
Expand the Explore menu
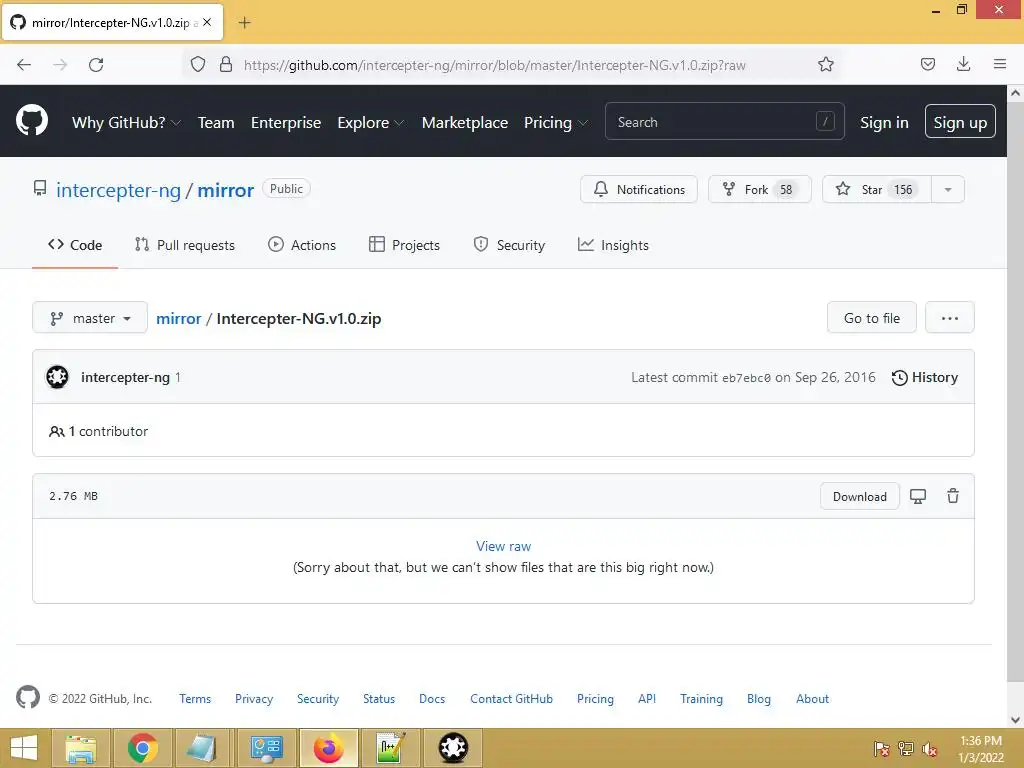370,122
